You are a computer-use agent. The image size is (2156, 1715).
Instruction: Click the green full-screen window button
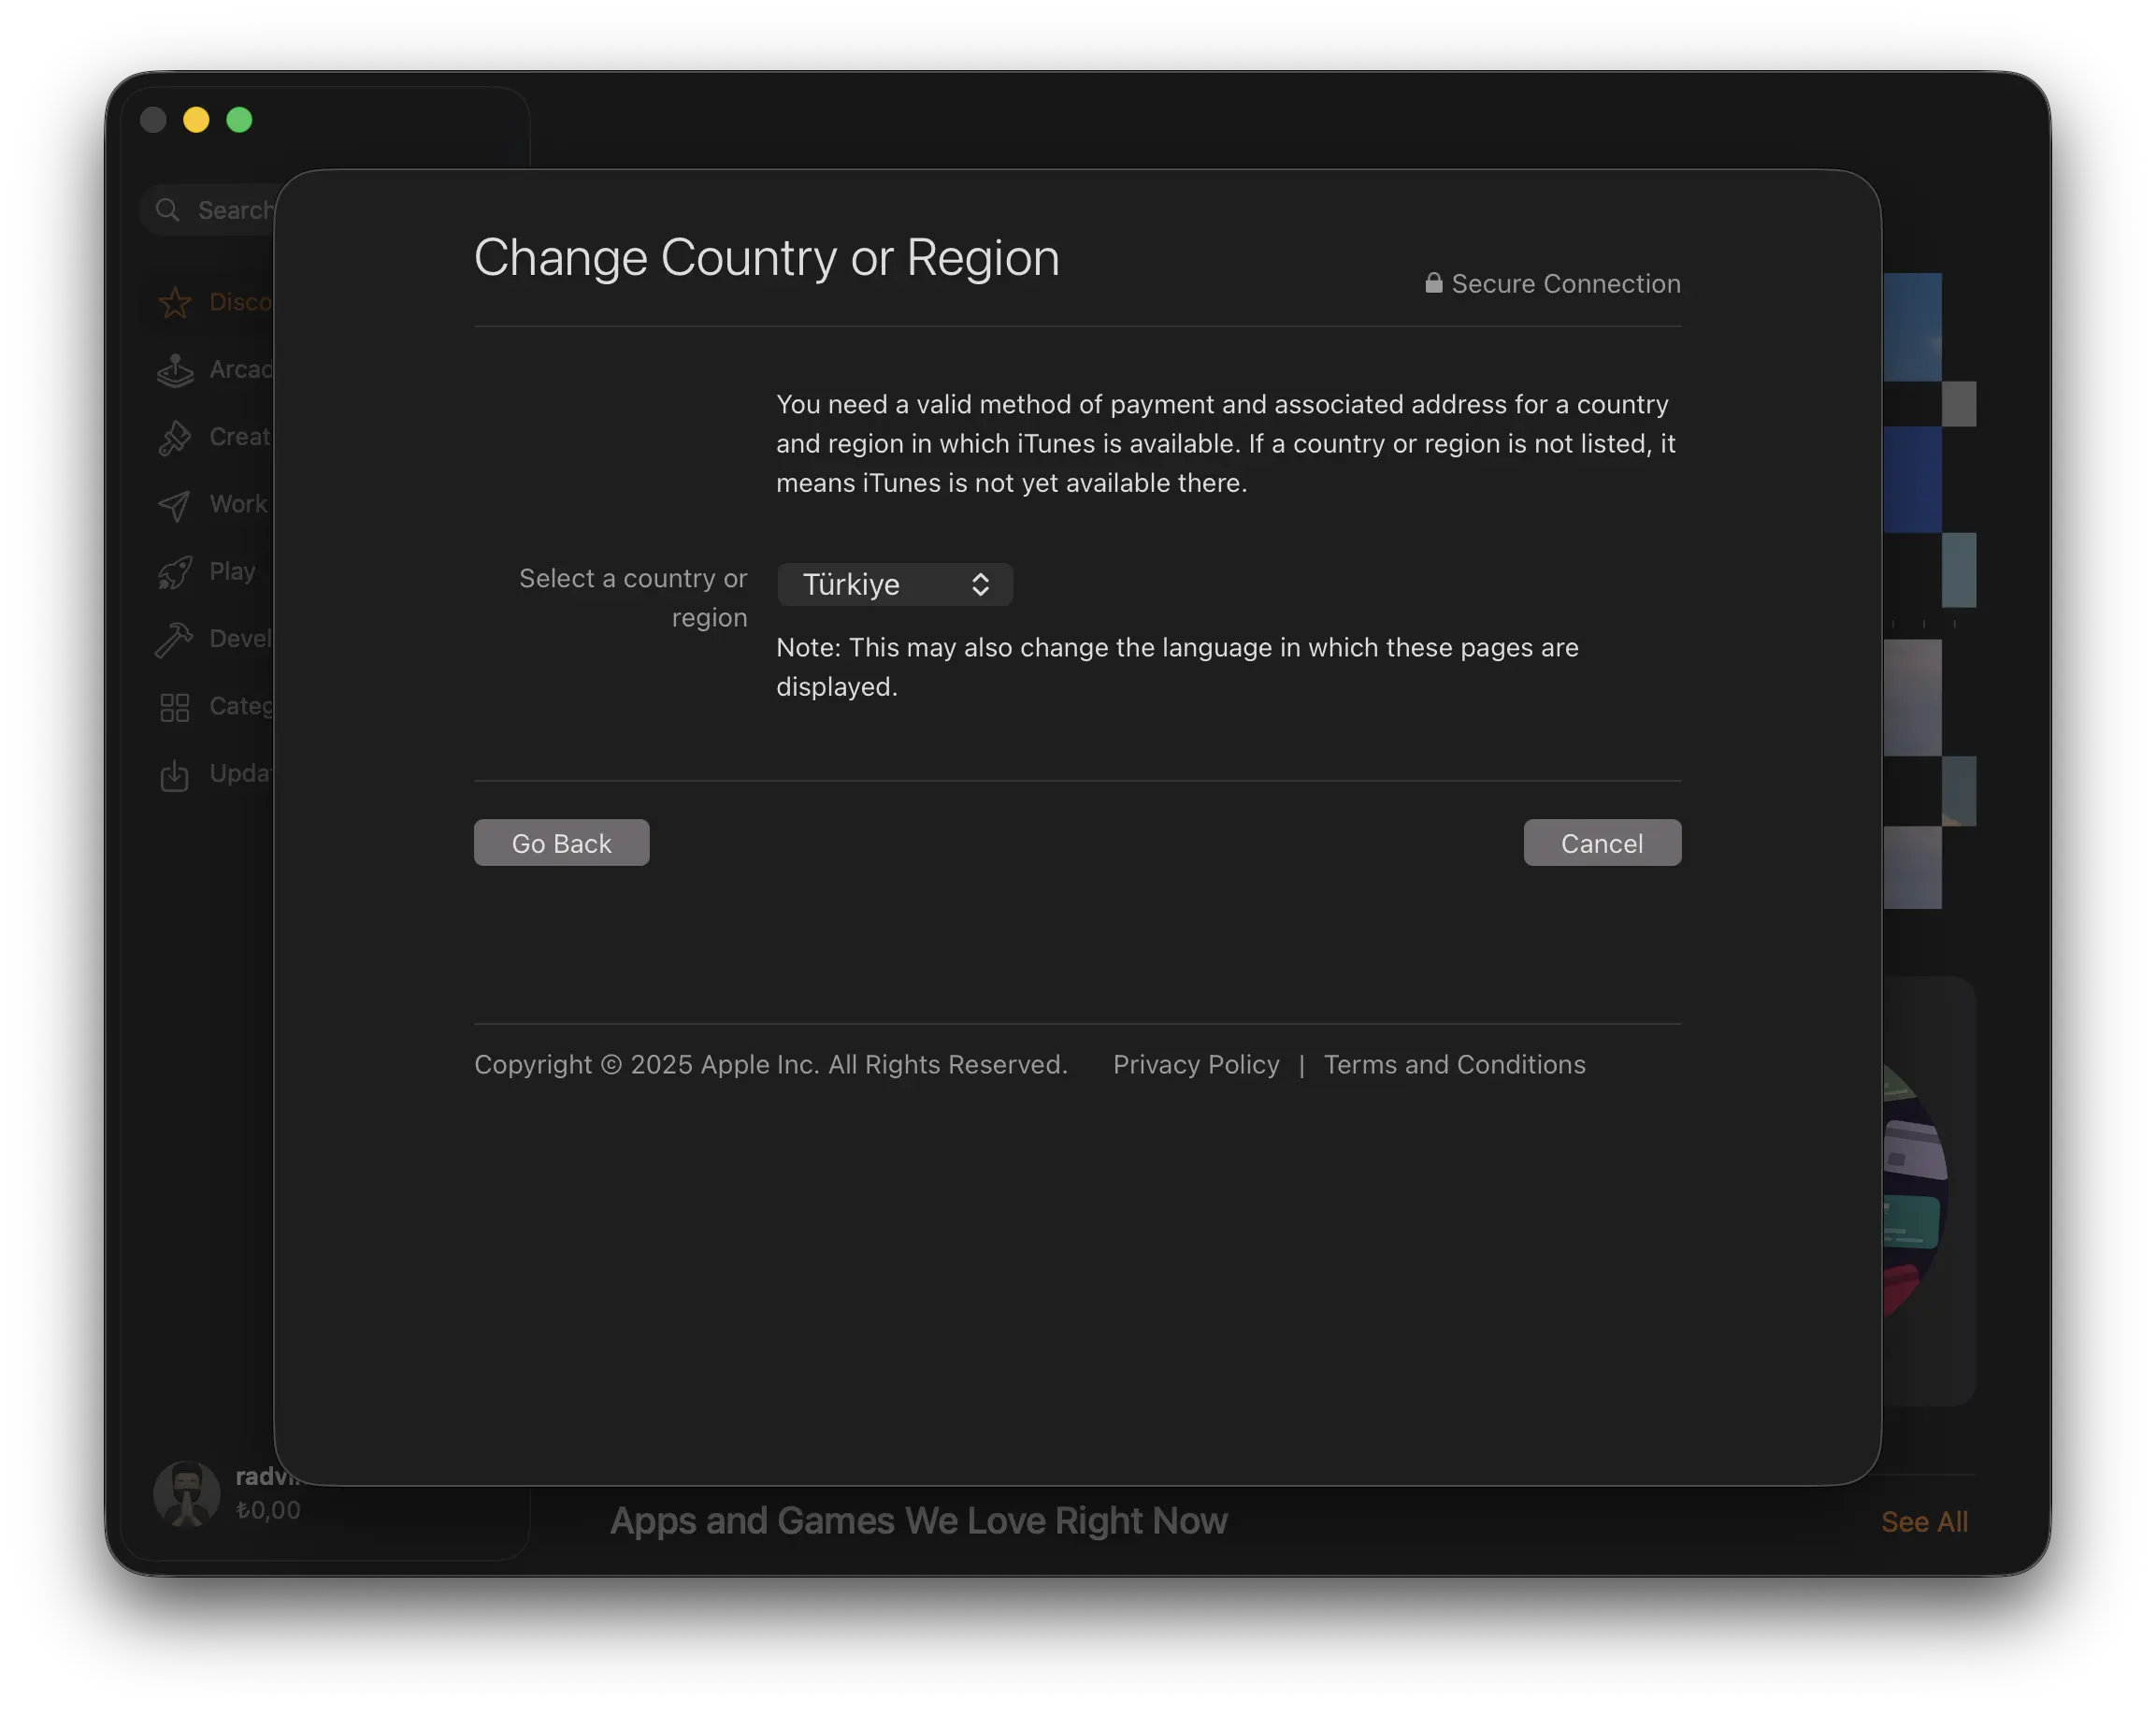[x=239, y=120]
